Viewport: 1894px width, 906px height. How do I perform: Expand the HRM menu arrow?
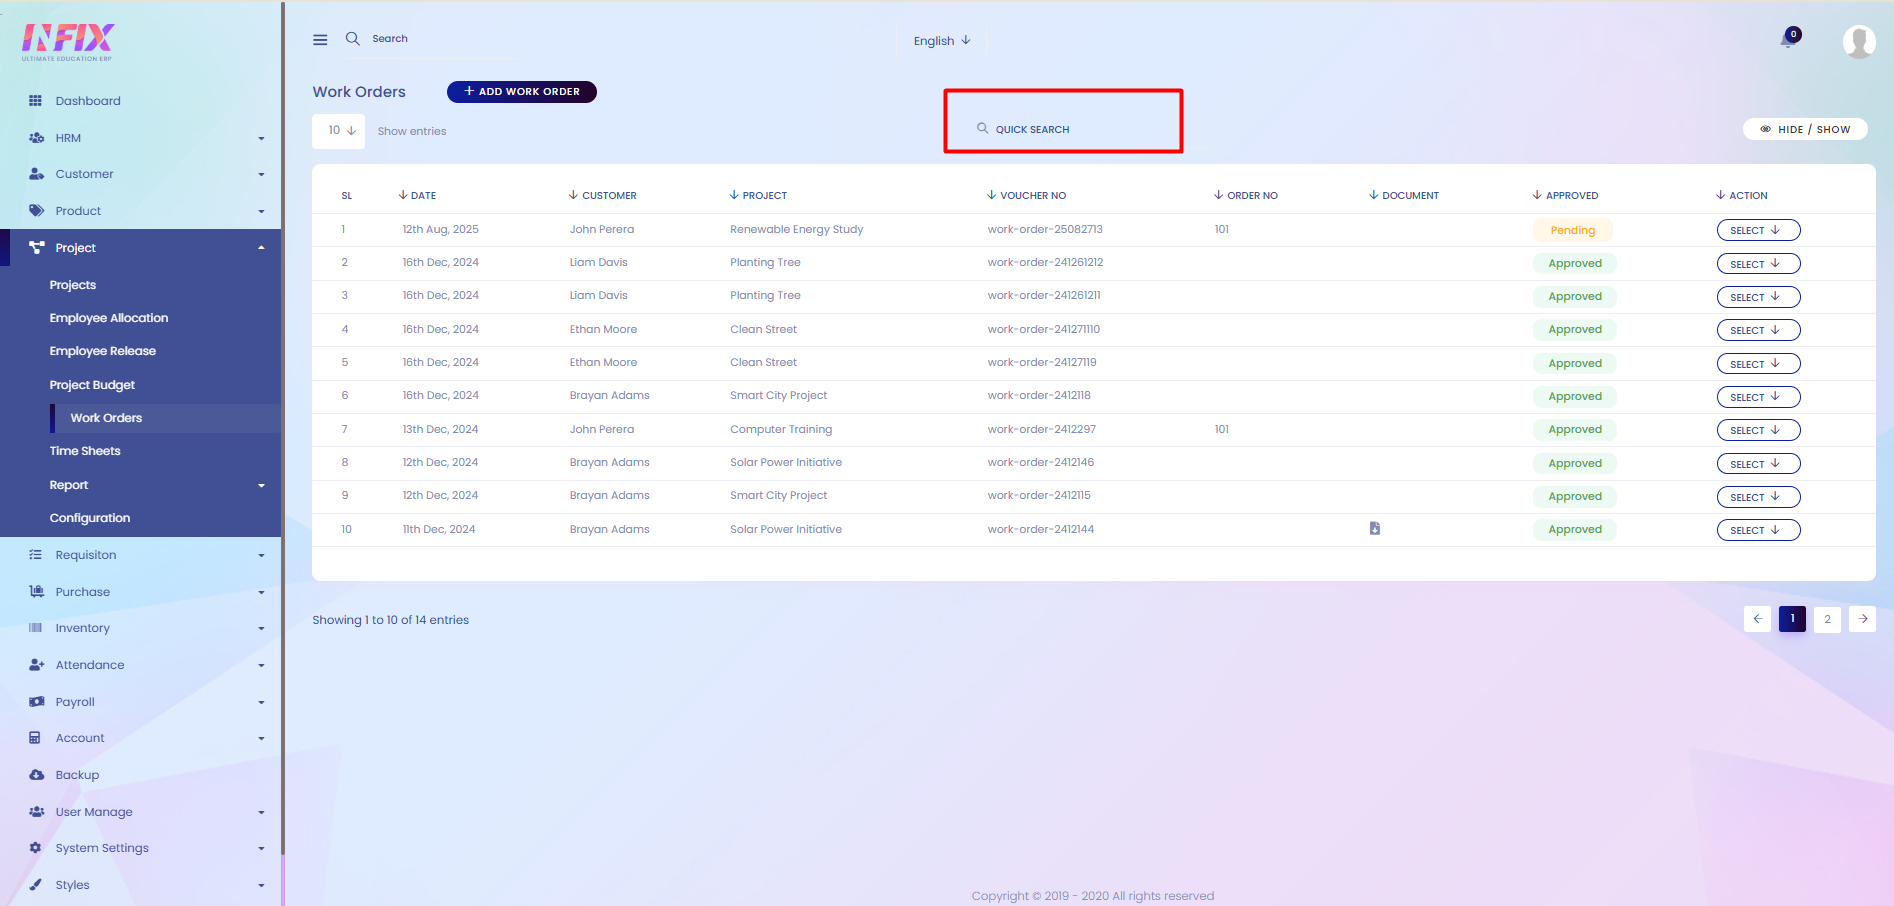261,139
